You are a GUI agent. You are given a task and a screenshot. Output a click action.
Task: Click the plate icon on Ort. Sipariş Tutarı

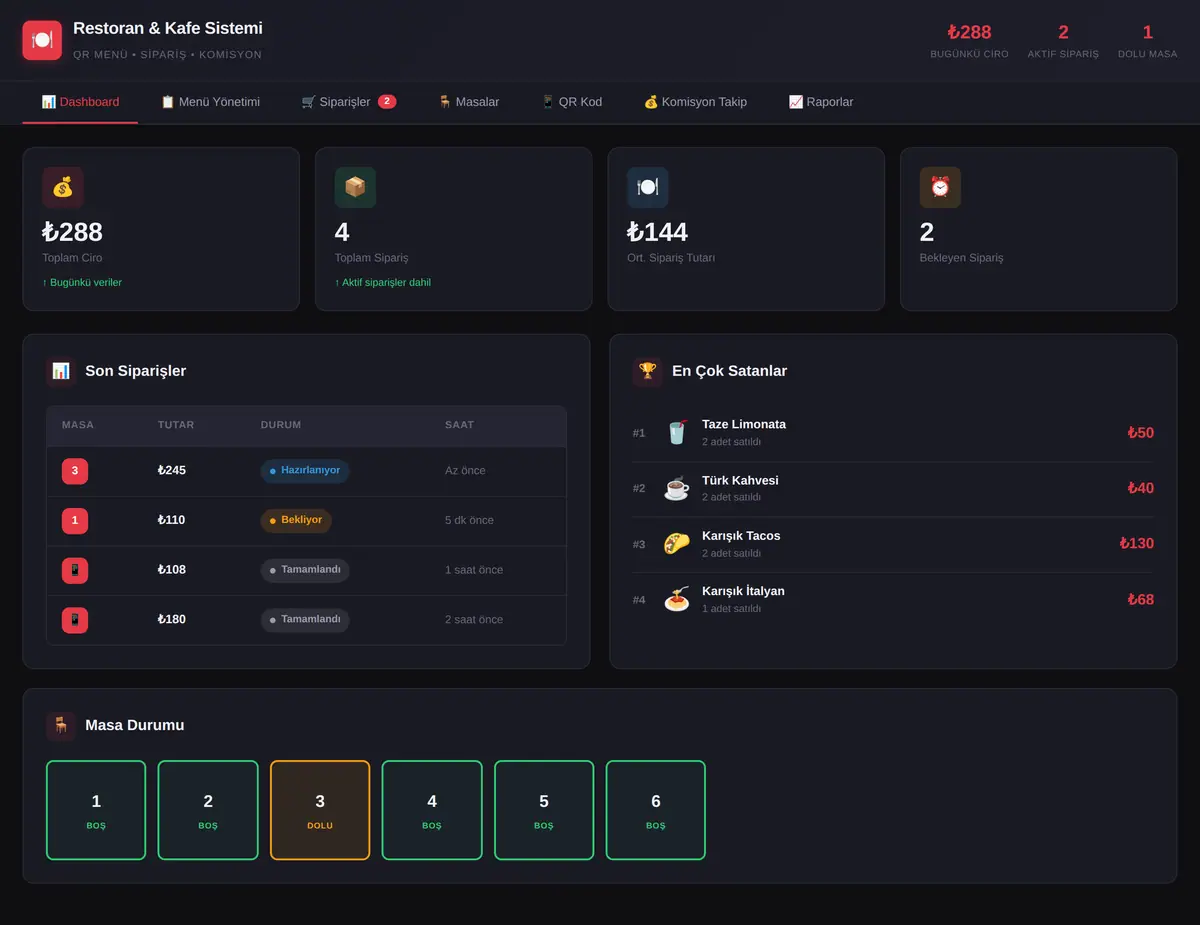click(x=647, y=187)
